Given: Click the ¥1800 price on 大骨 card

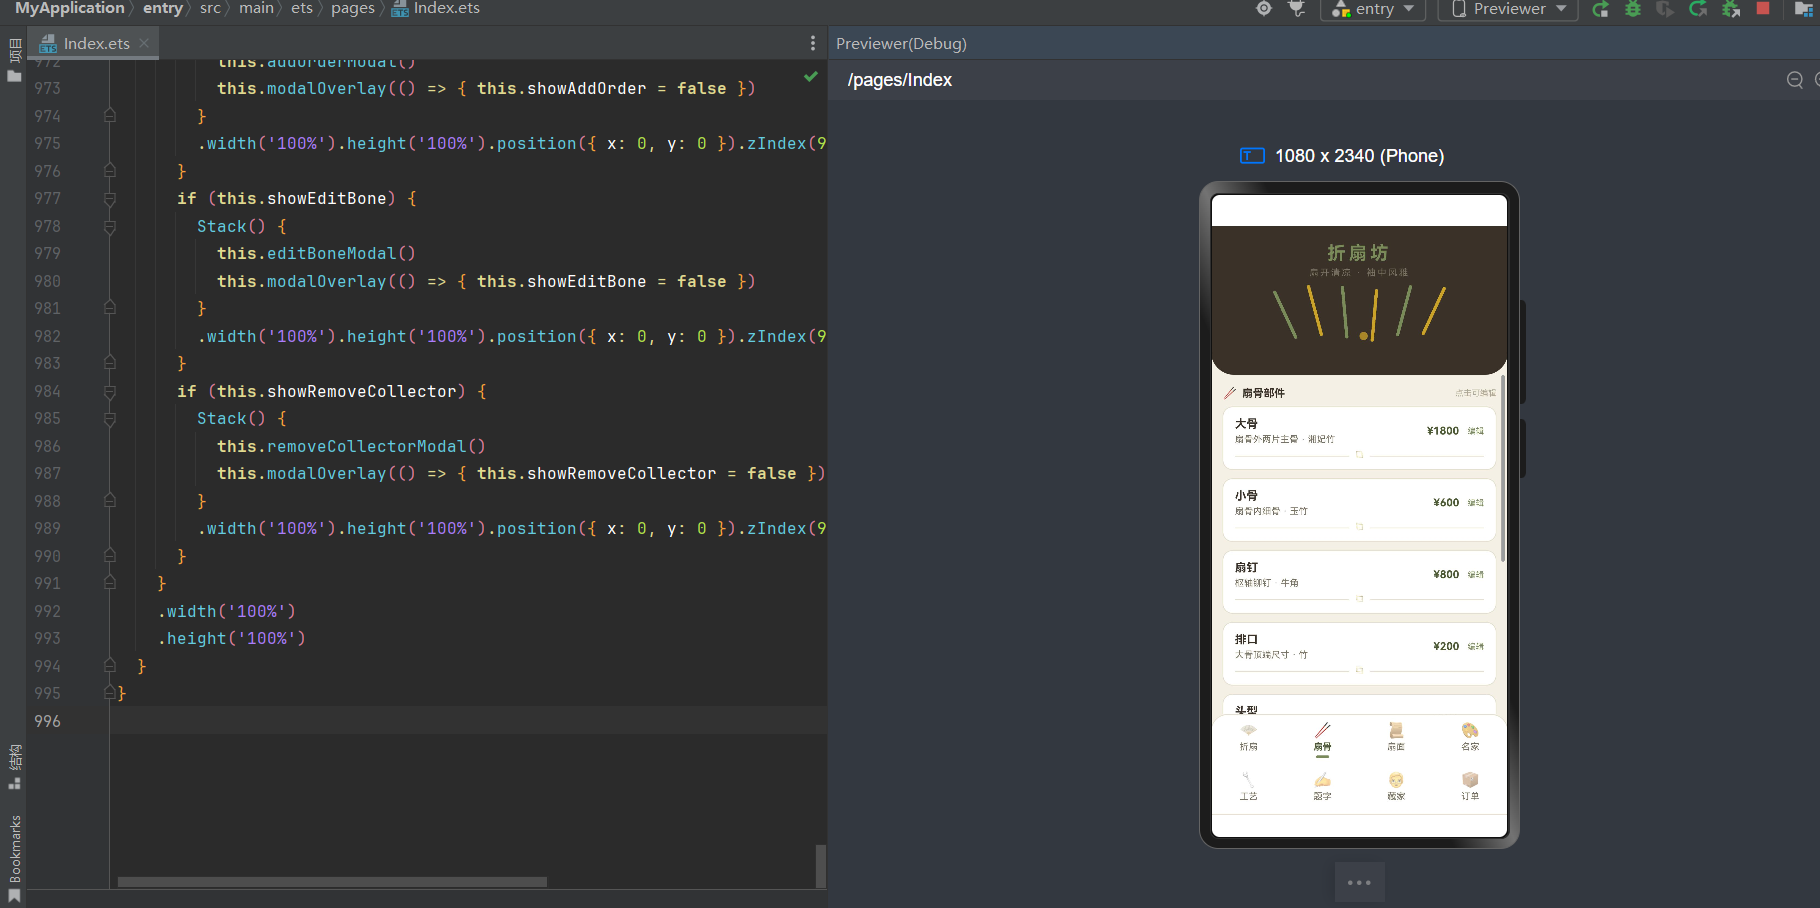Looking at the screenshot, I should coord(1443,431).
